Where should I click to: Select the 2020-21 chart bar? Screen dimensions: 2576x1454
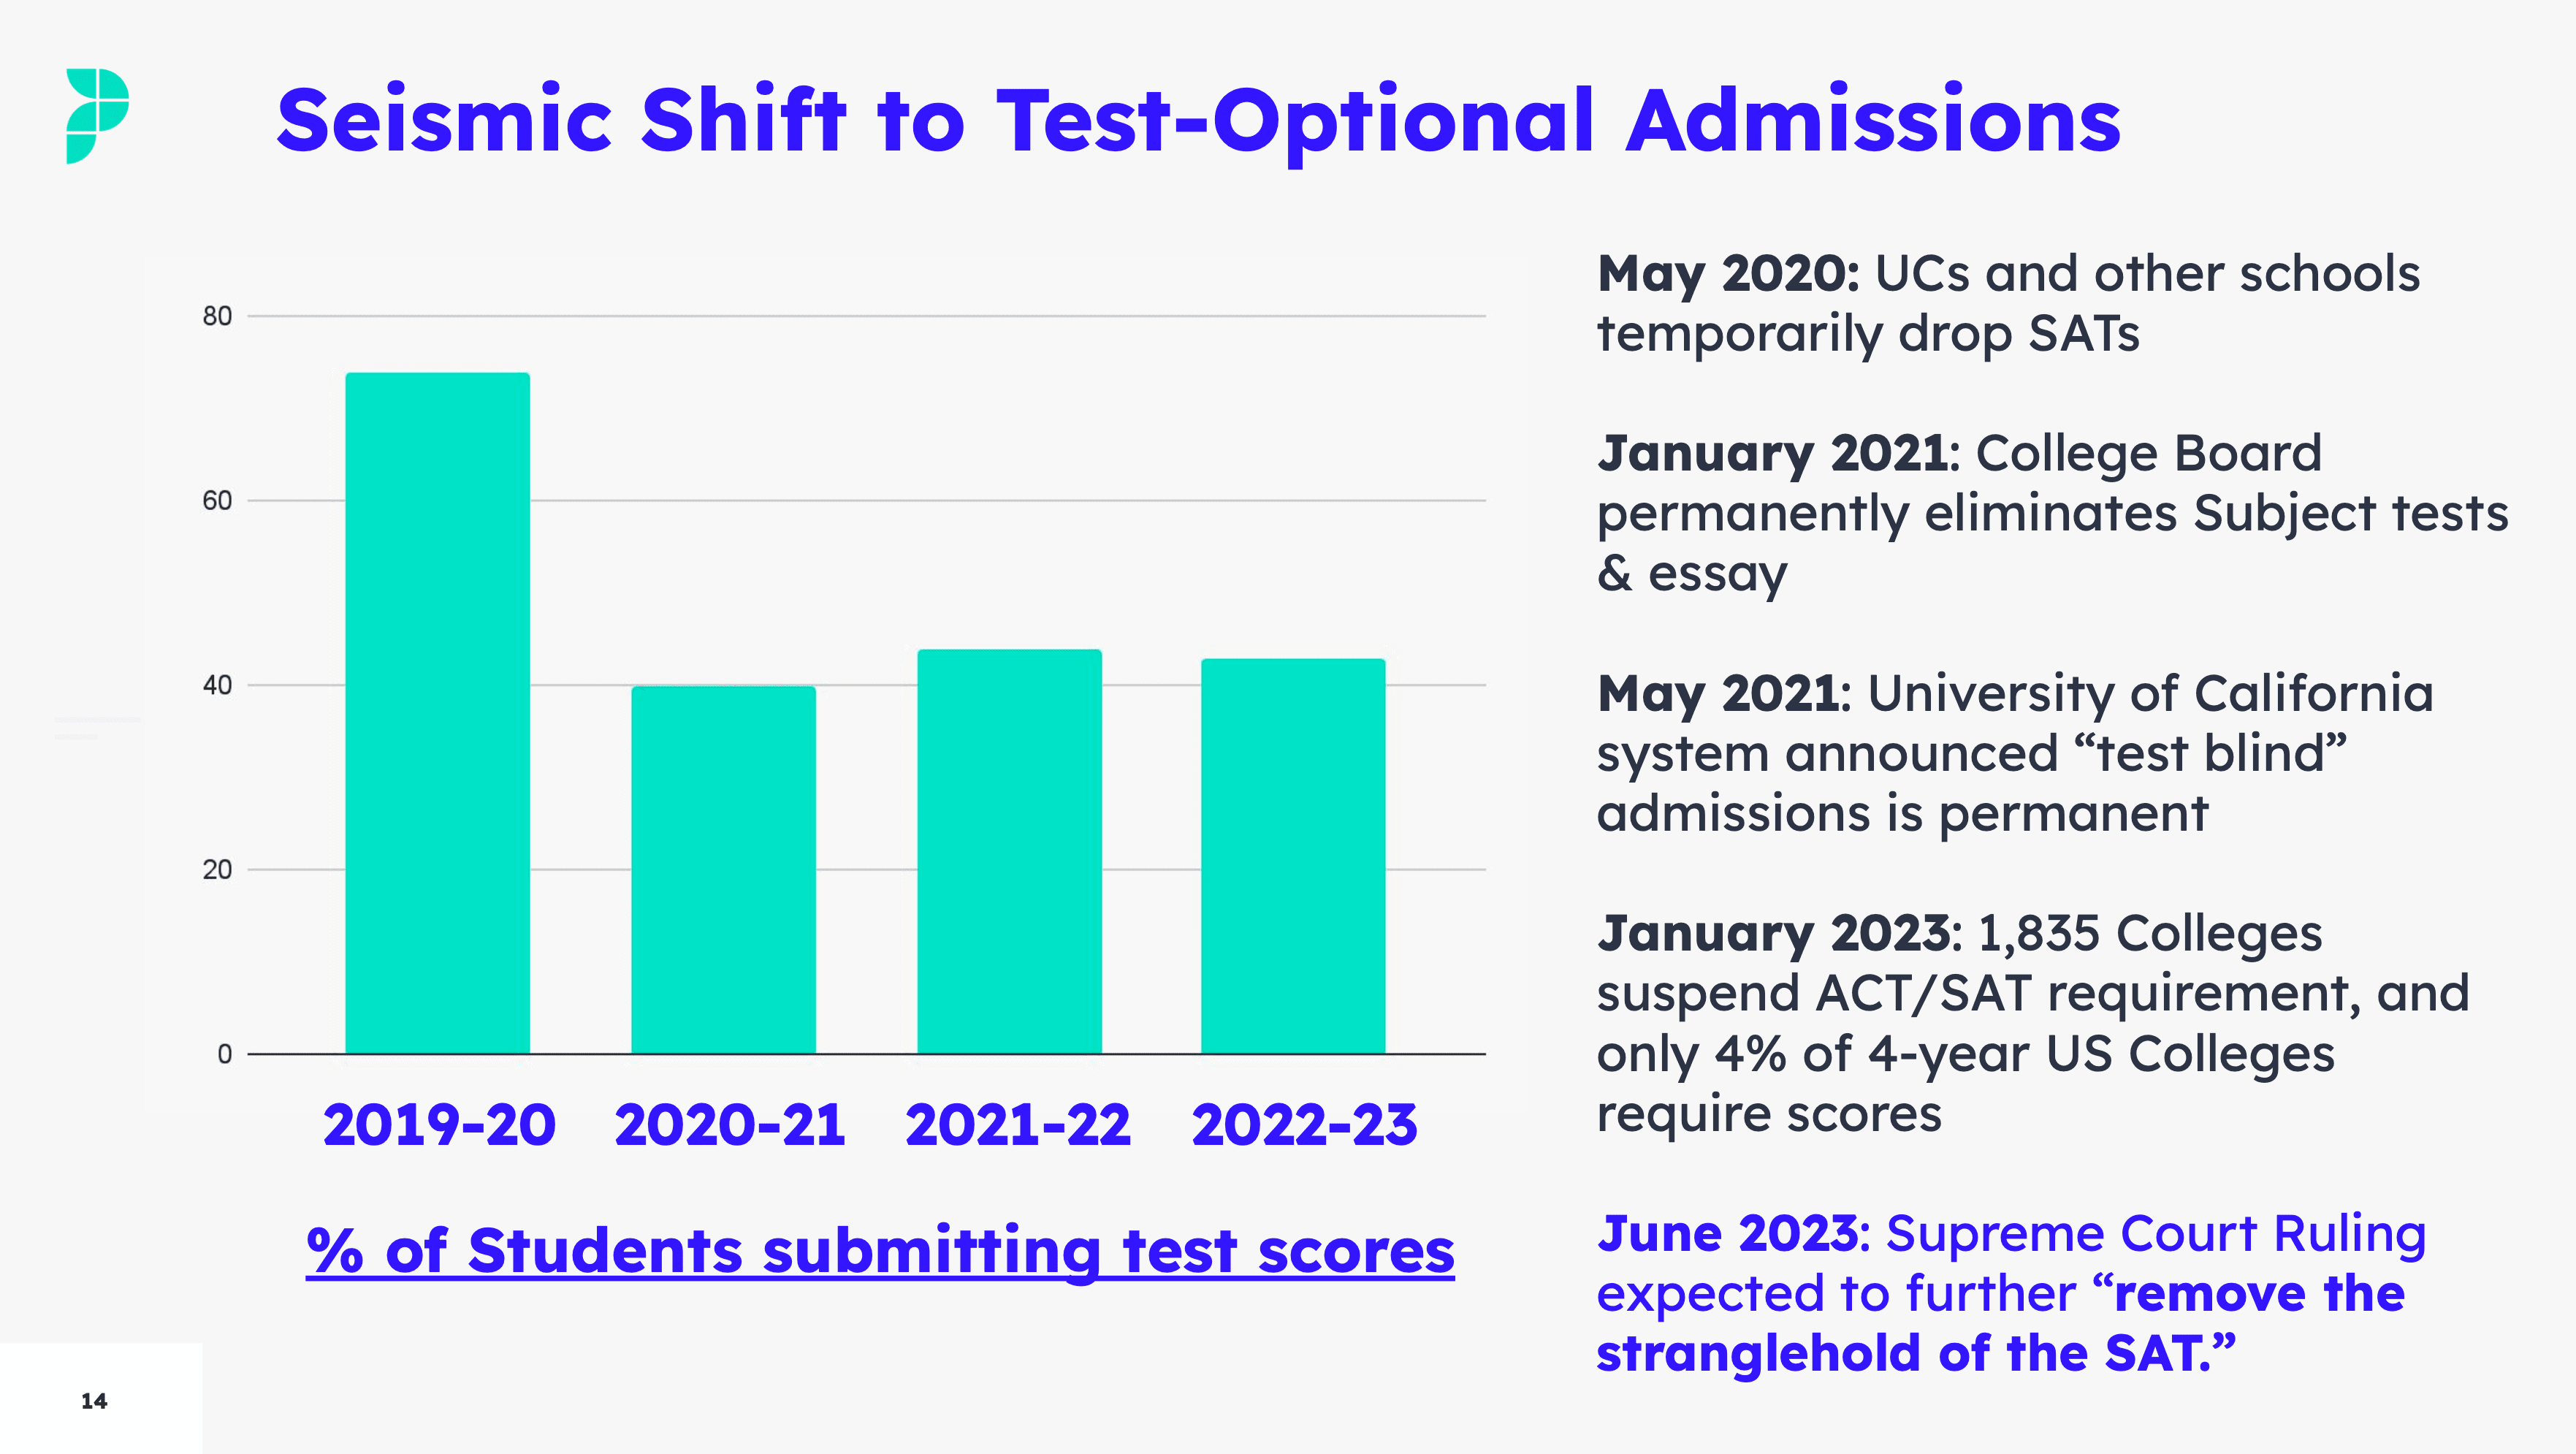[723, 869]
